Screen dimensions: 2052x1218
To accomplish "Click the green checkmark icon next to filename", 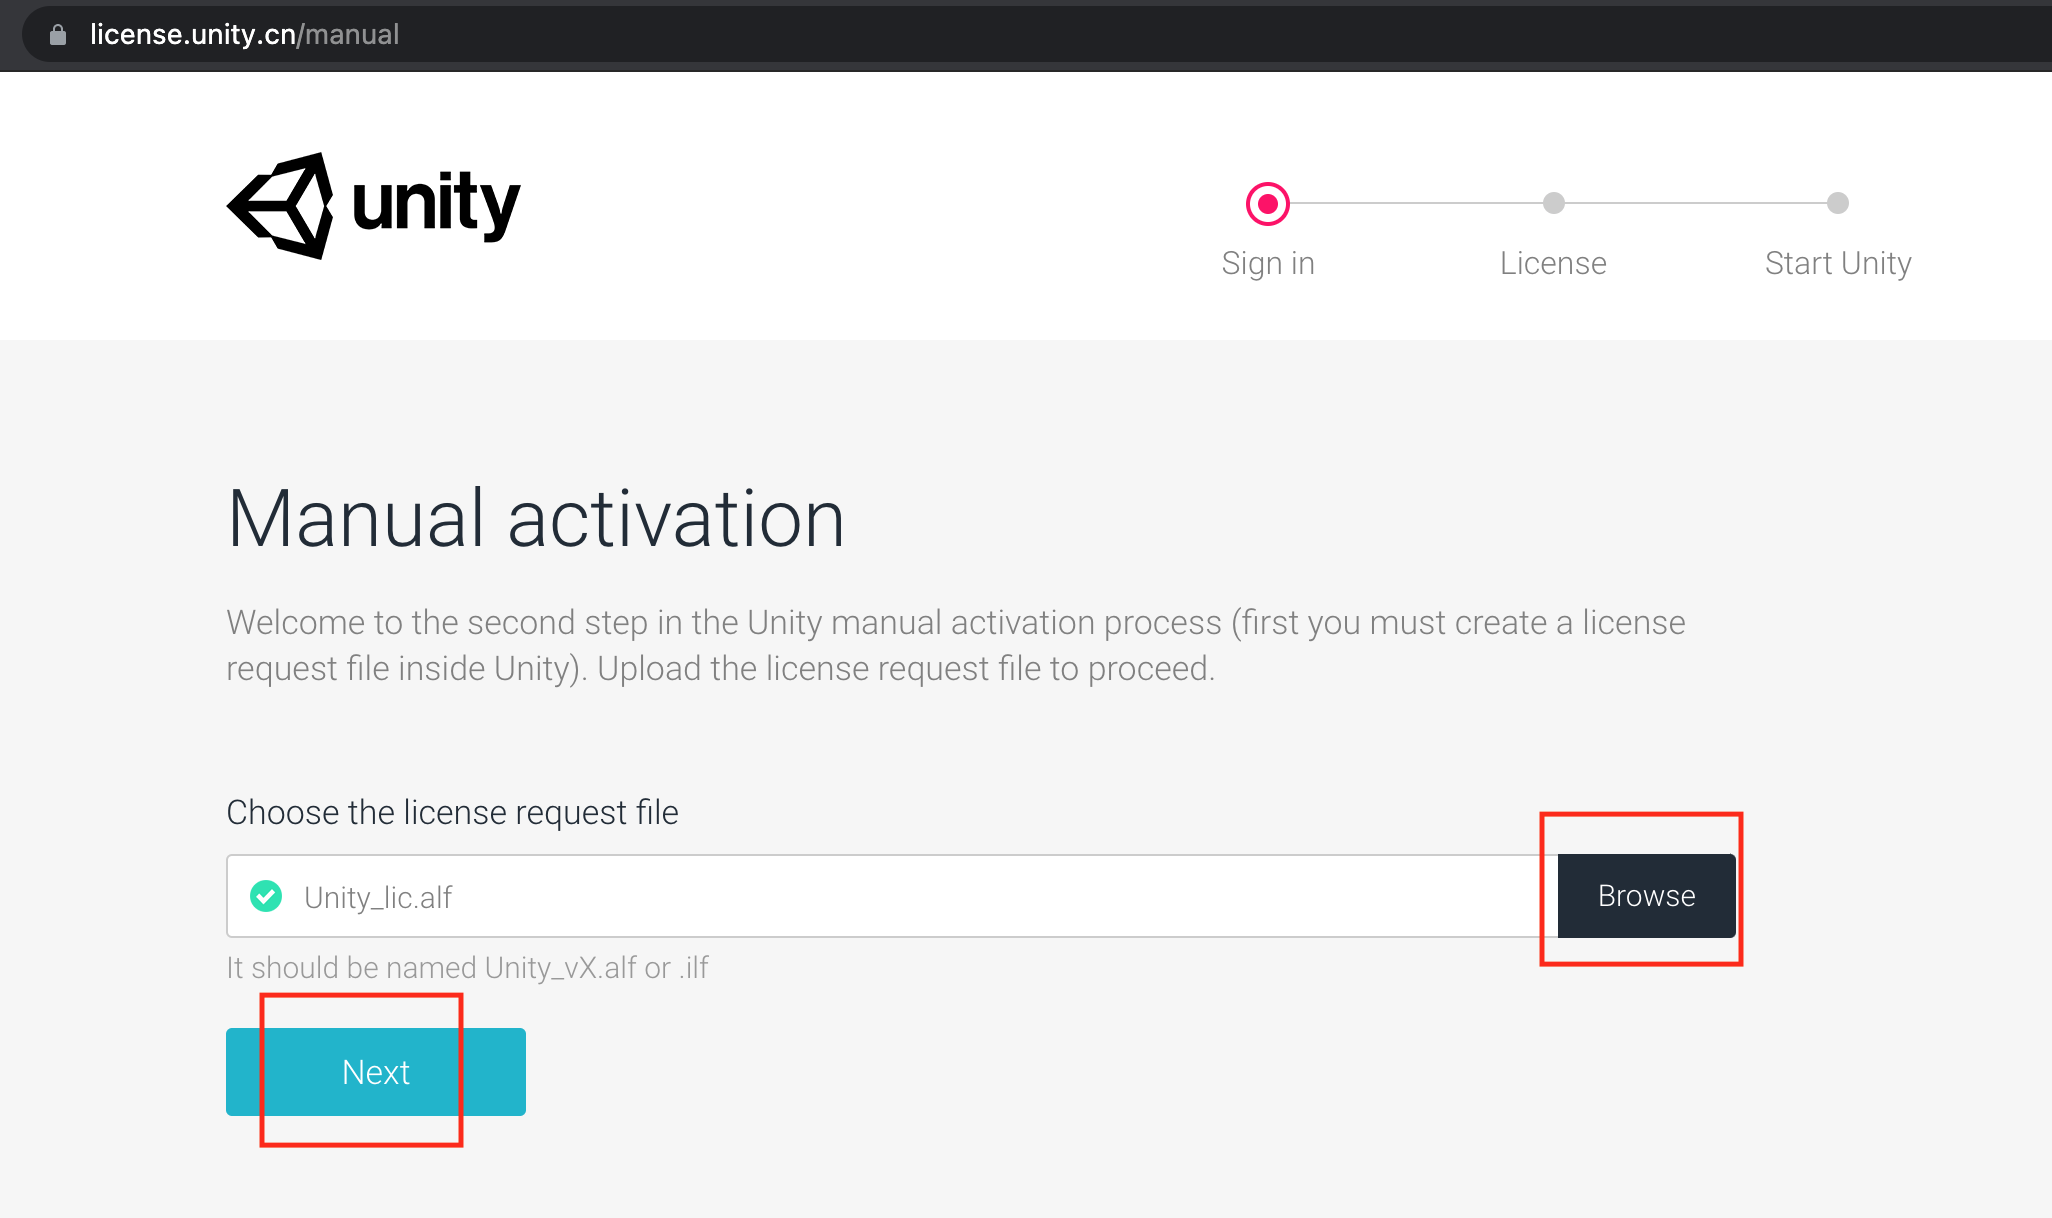I will tap(268, 896).
